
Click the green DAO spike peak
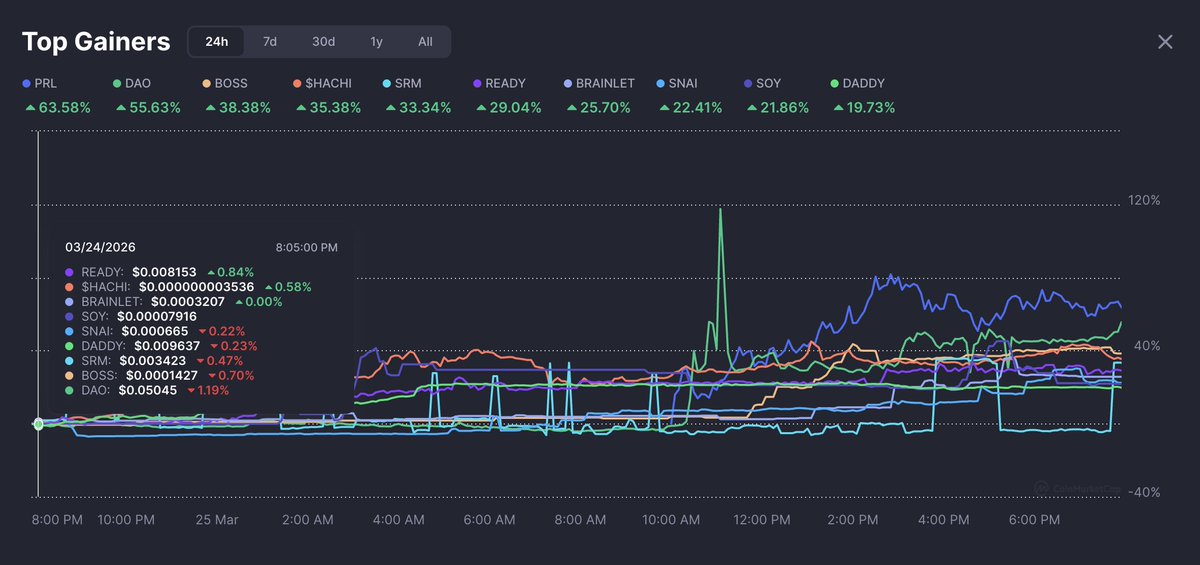point(720,210)
